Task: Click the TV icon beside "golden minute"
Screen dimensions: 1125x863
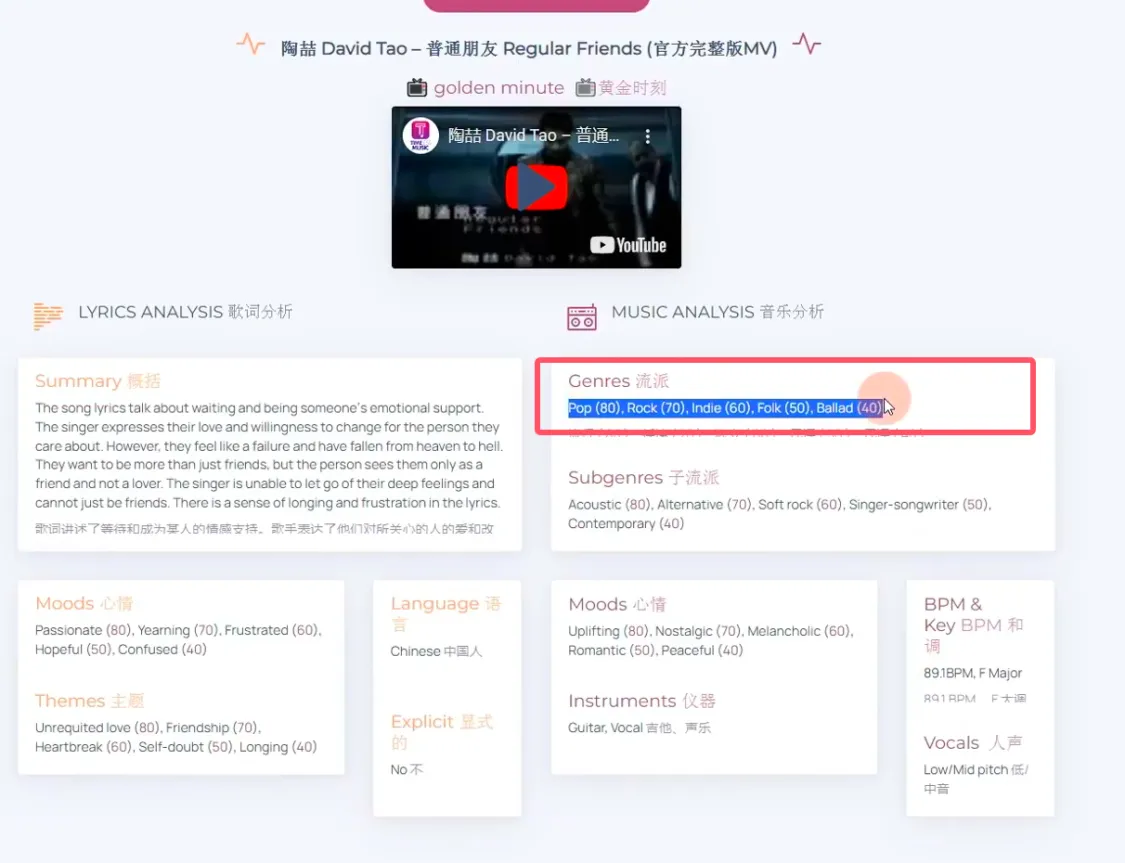Action: (x=418, y=88)
